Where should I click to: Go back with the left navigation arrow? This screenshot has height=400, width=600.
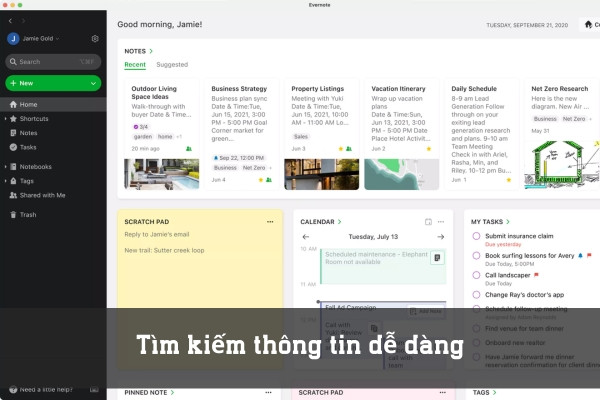(10, 21)
